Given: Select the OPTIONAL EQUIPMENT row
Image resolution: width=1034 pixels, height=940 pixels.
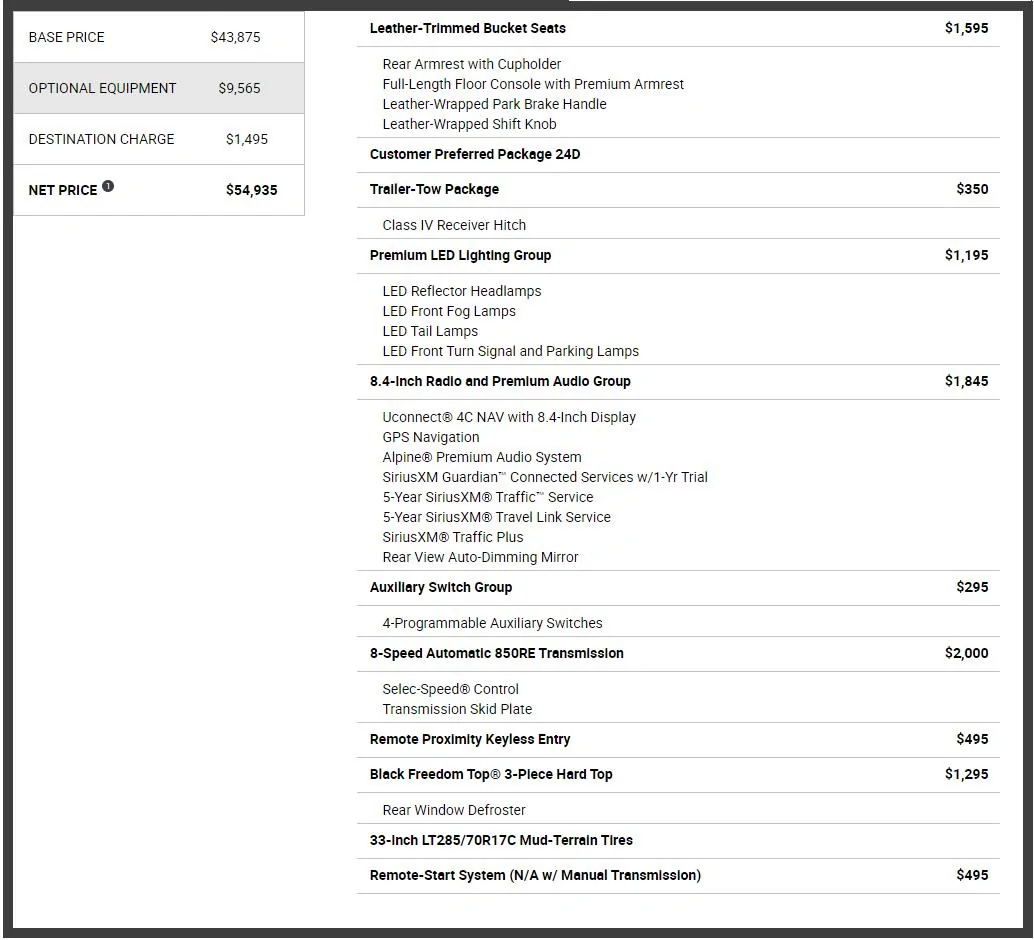Looking at the screenshot, I should pos(159,88).
